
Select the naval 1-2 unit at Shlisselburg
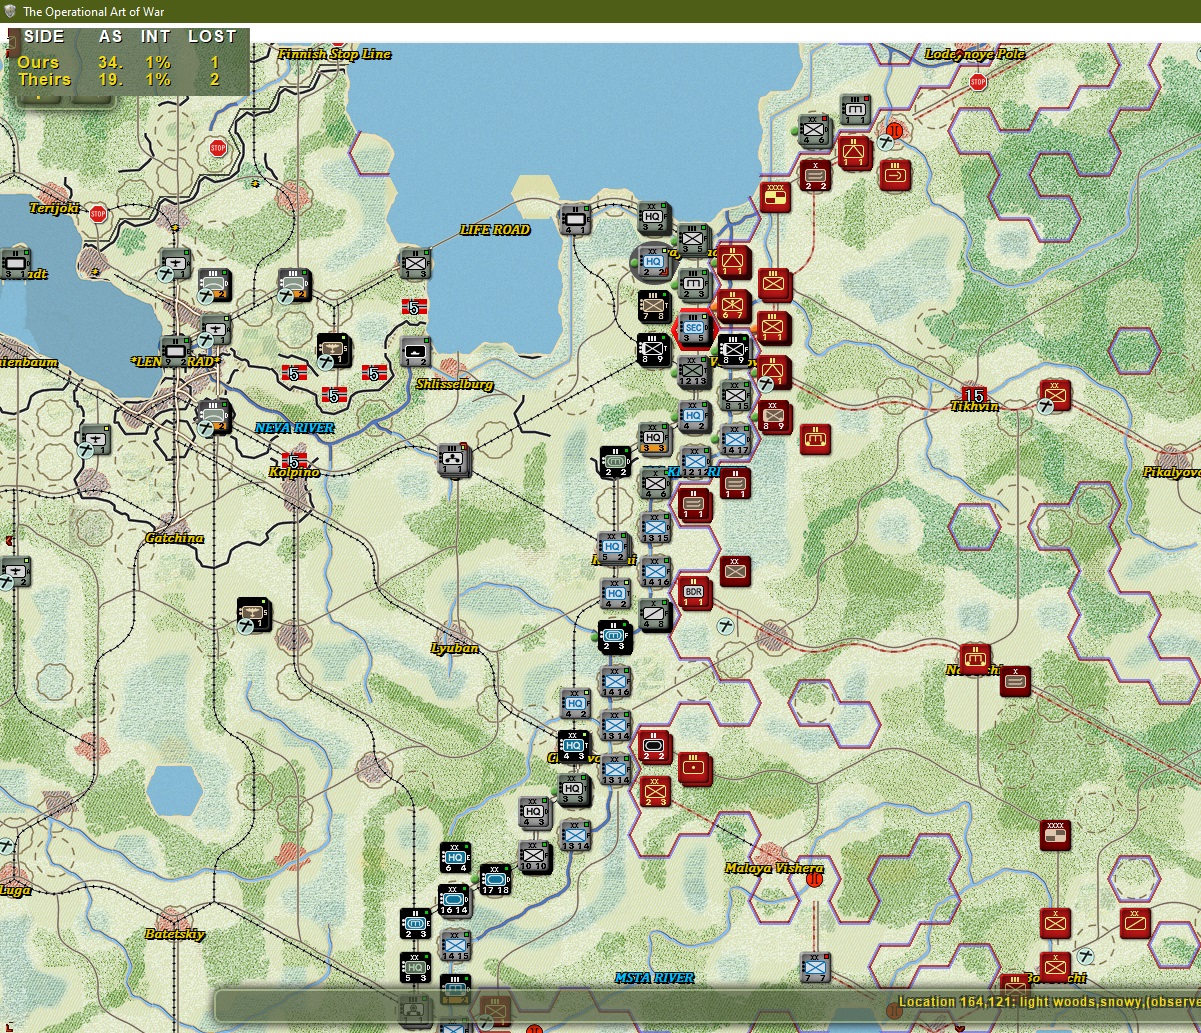pos(415,352)
